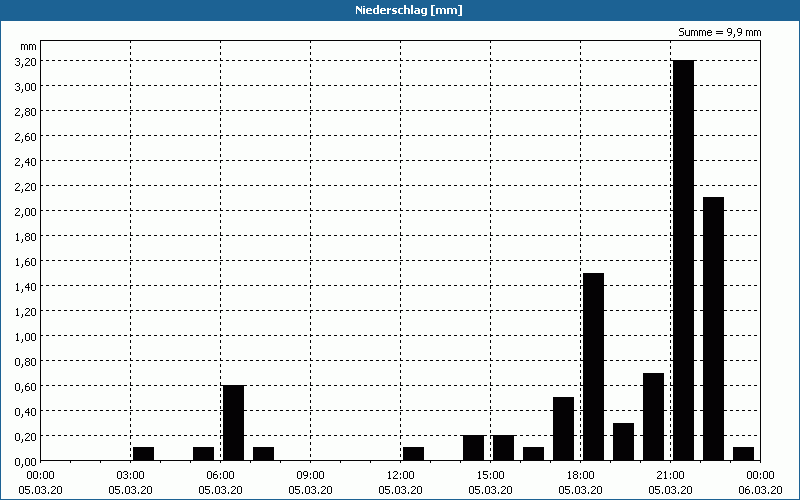Click the 1,40 y-axis value

coord(26,286)
